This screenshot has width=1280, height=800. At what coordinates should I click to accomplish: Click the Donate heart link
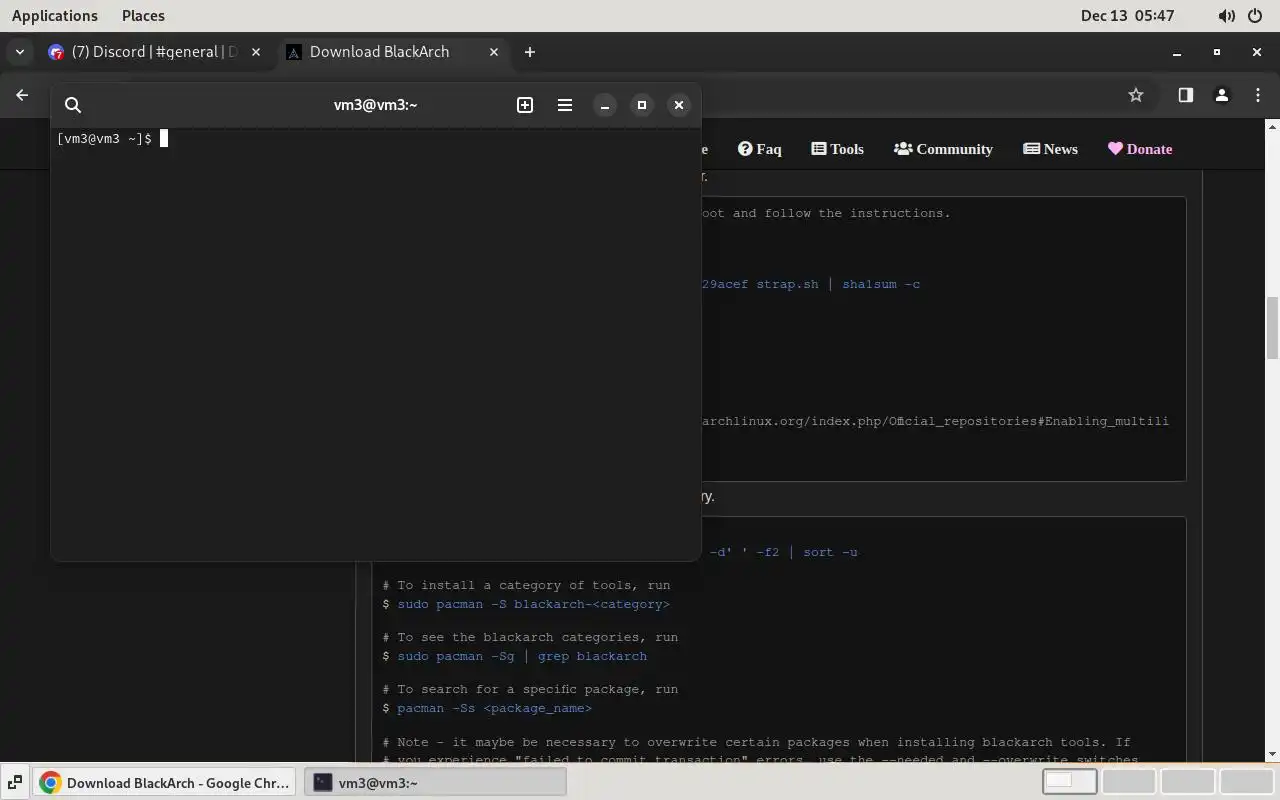(x=1140, y=149)
